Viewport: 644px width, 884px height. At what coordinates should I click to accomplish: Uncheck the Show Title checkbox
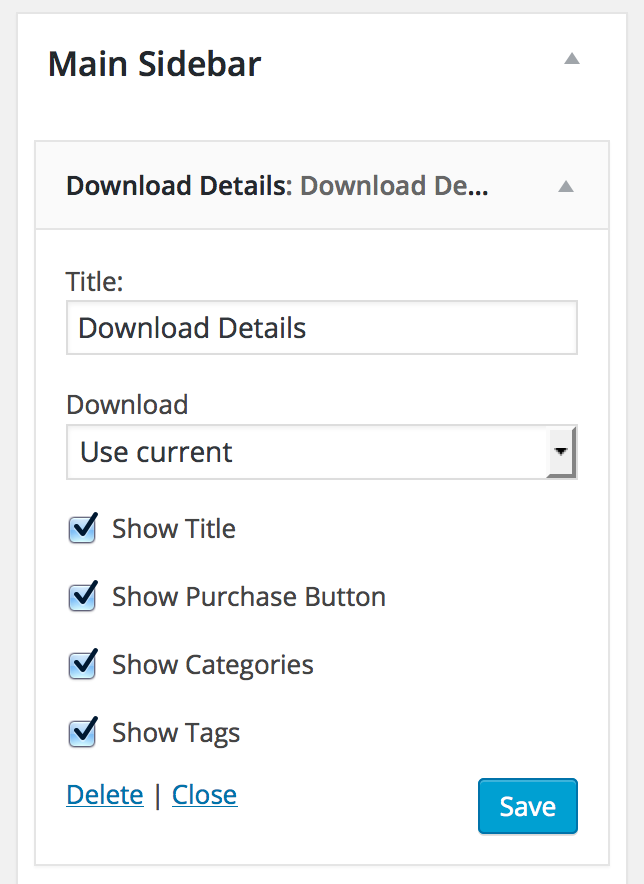point(82,529)
